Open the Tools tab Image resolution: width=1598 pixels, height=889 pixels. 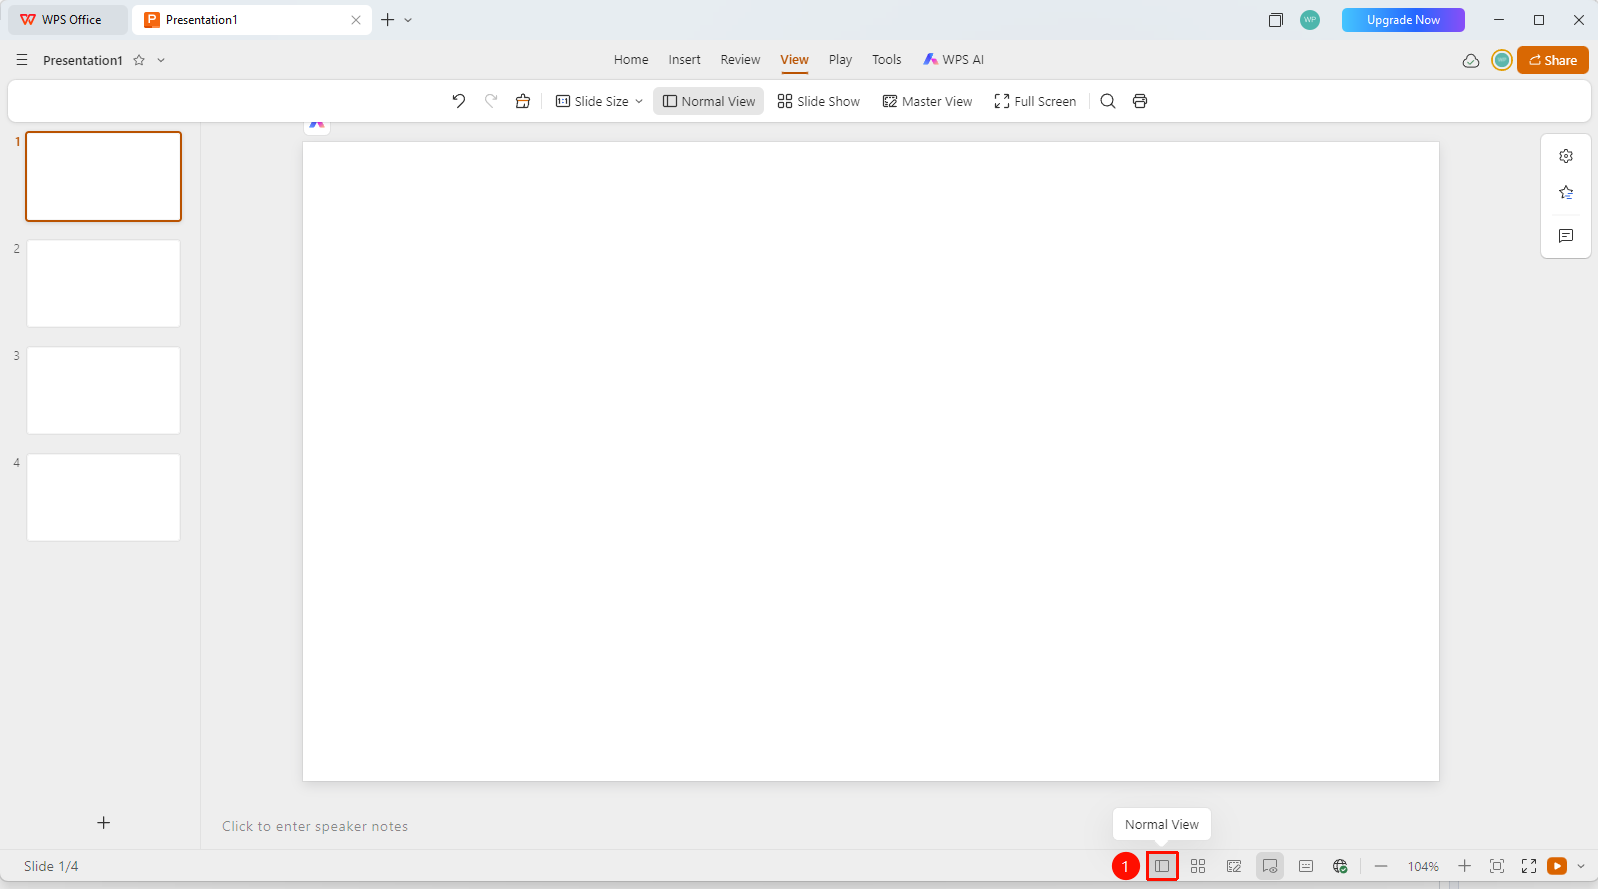click(886, 60)
